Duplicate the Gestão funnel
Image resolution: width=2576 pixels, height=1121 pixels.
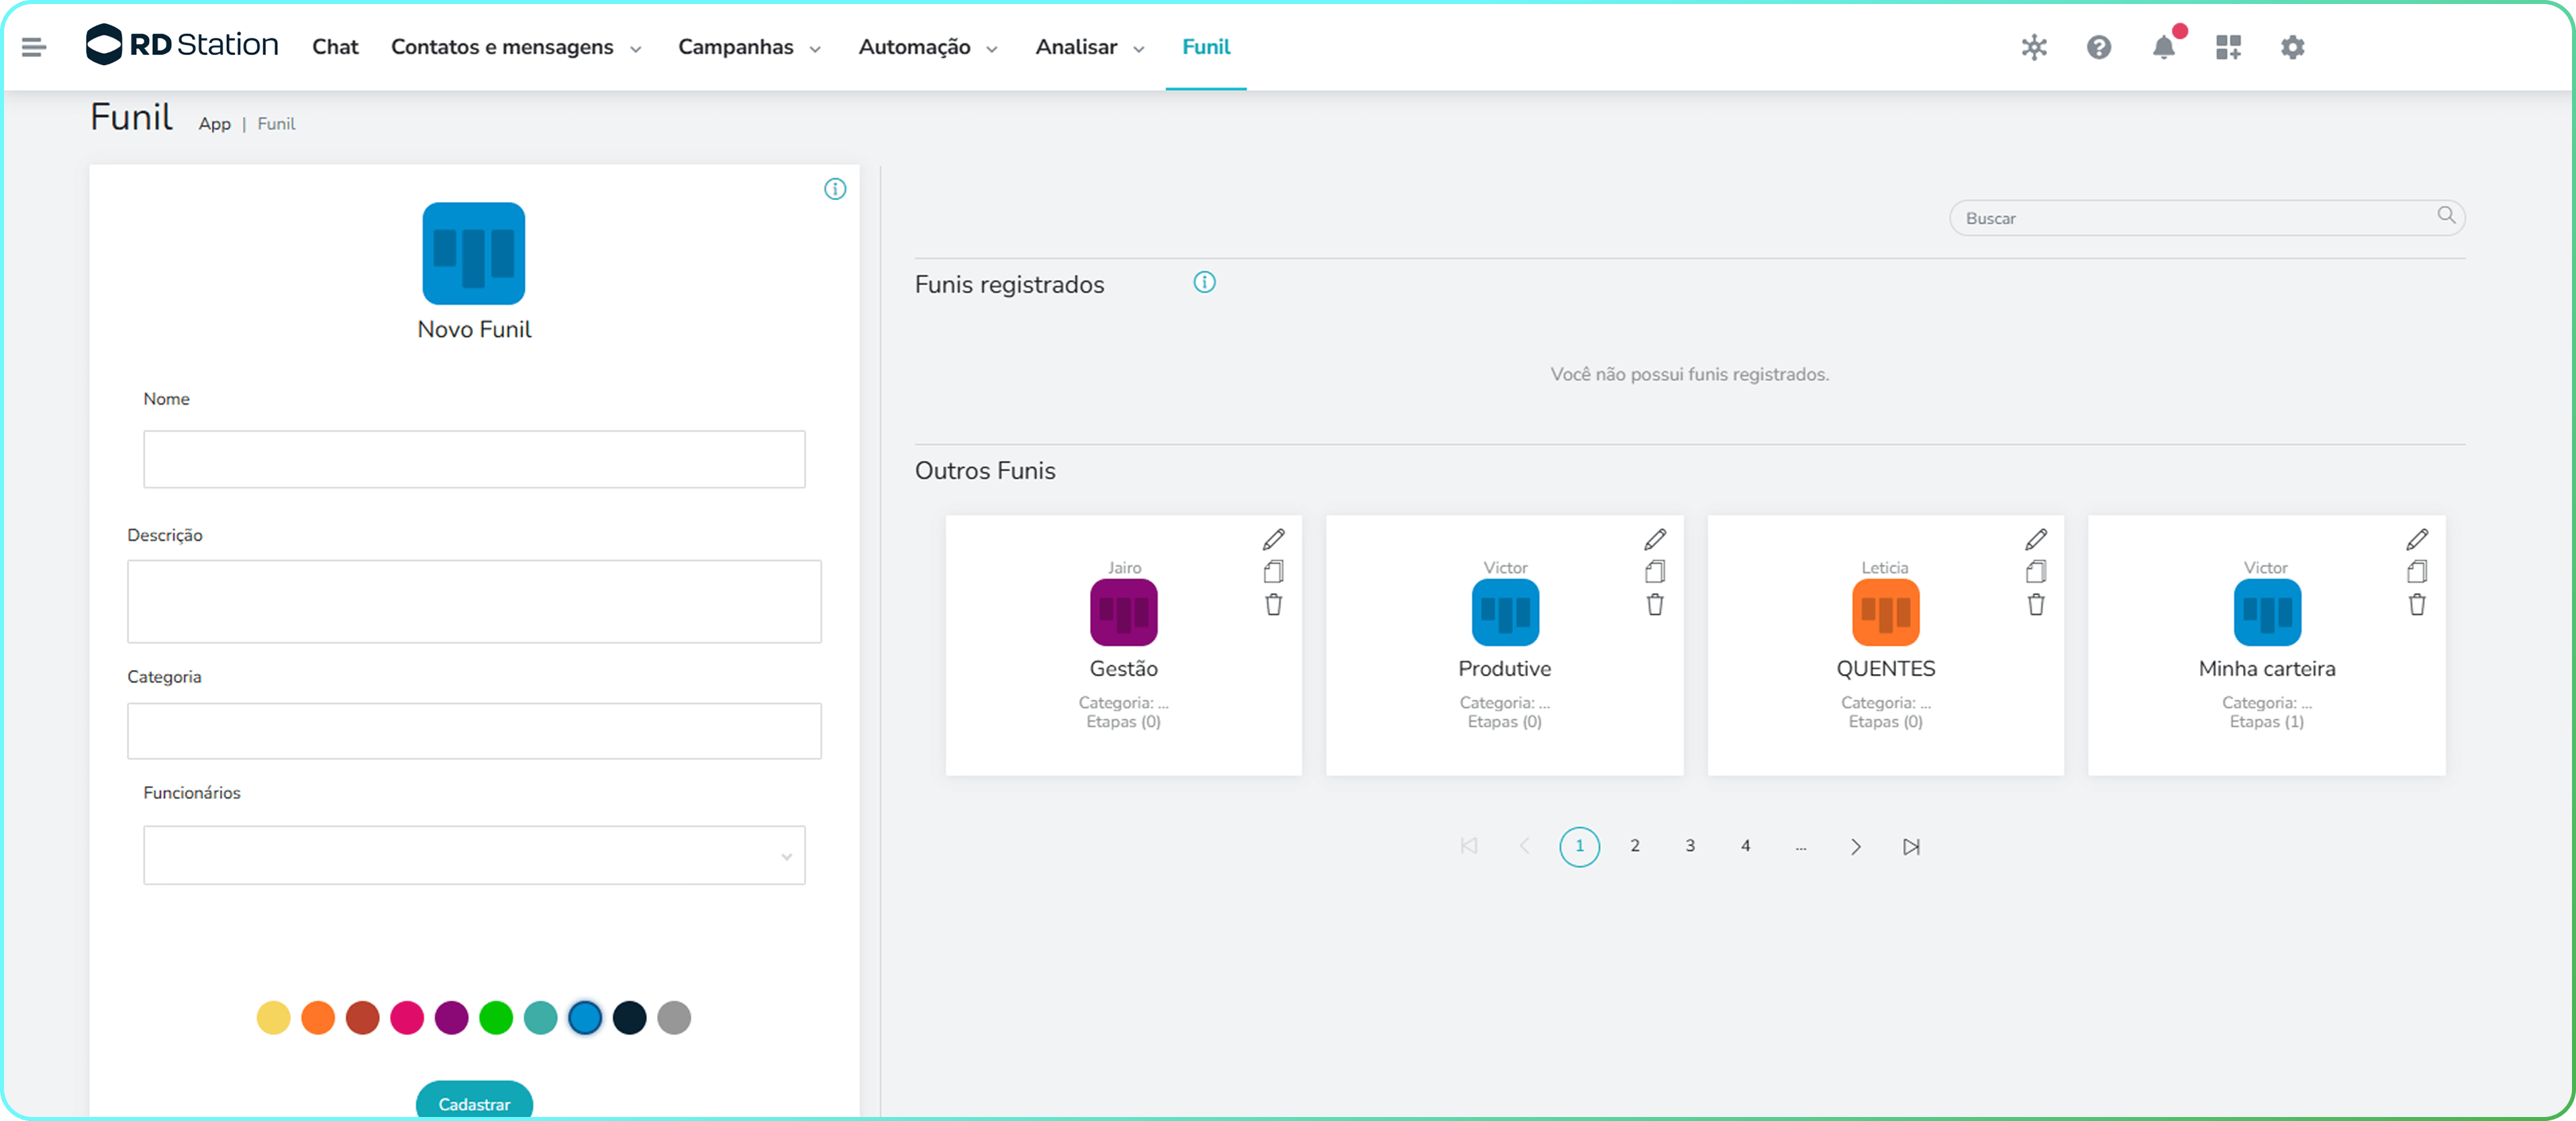[x=1273, y=572]
